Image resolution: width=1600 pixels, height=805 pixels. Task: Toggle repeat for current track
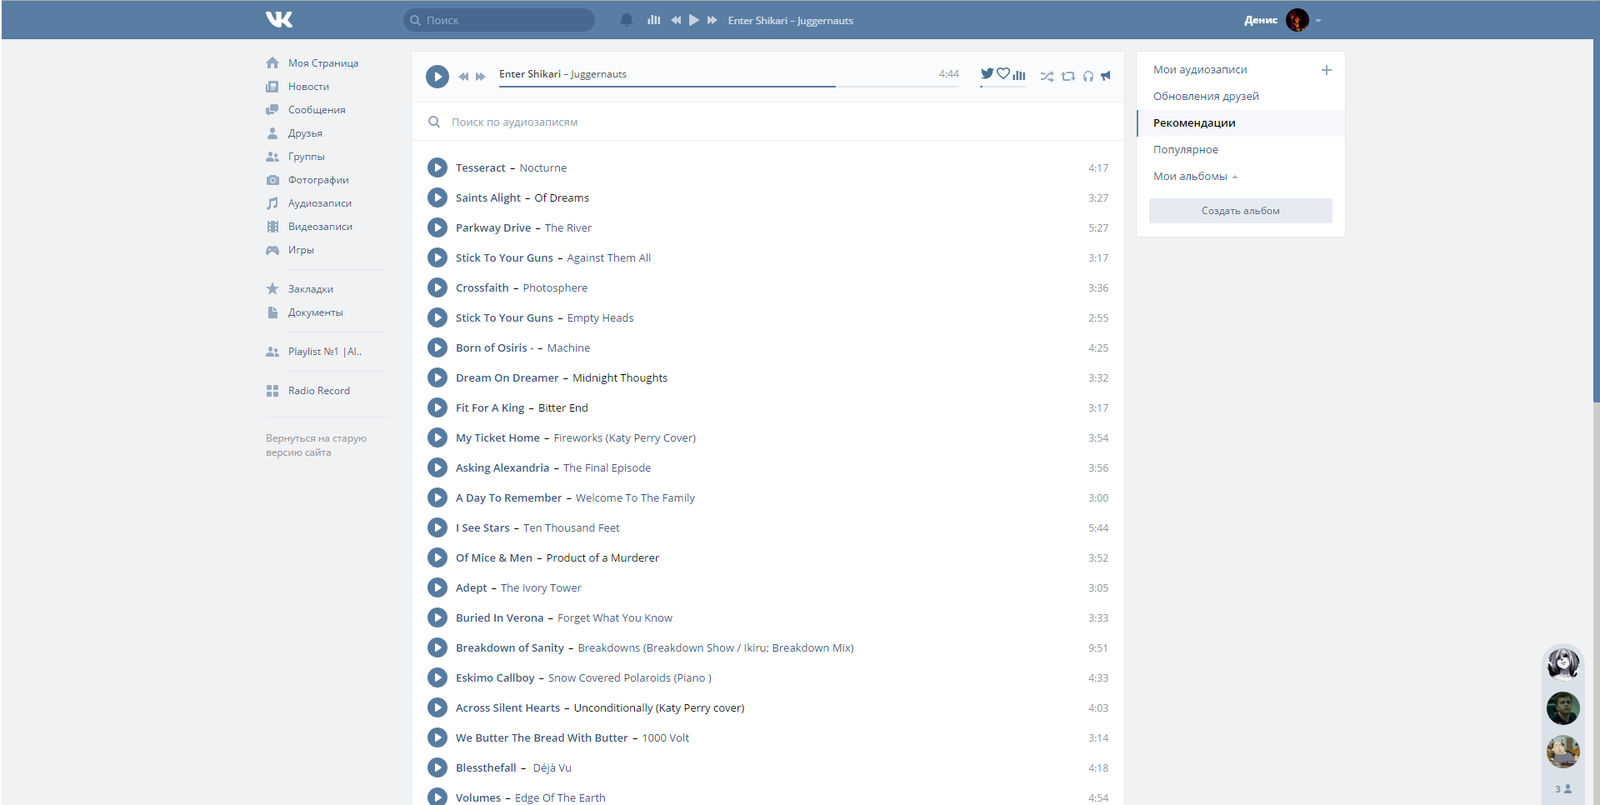click(x=1068, y=76)
